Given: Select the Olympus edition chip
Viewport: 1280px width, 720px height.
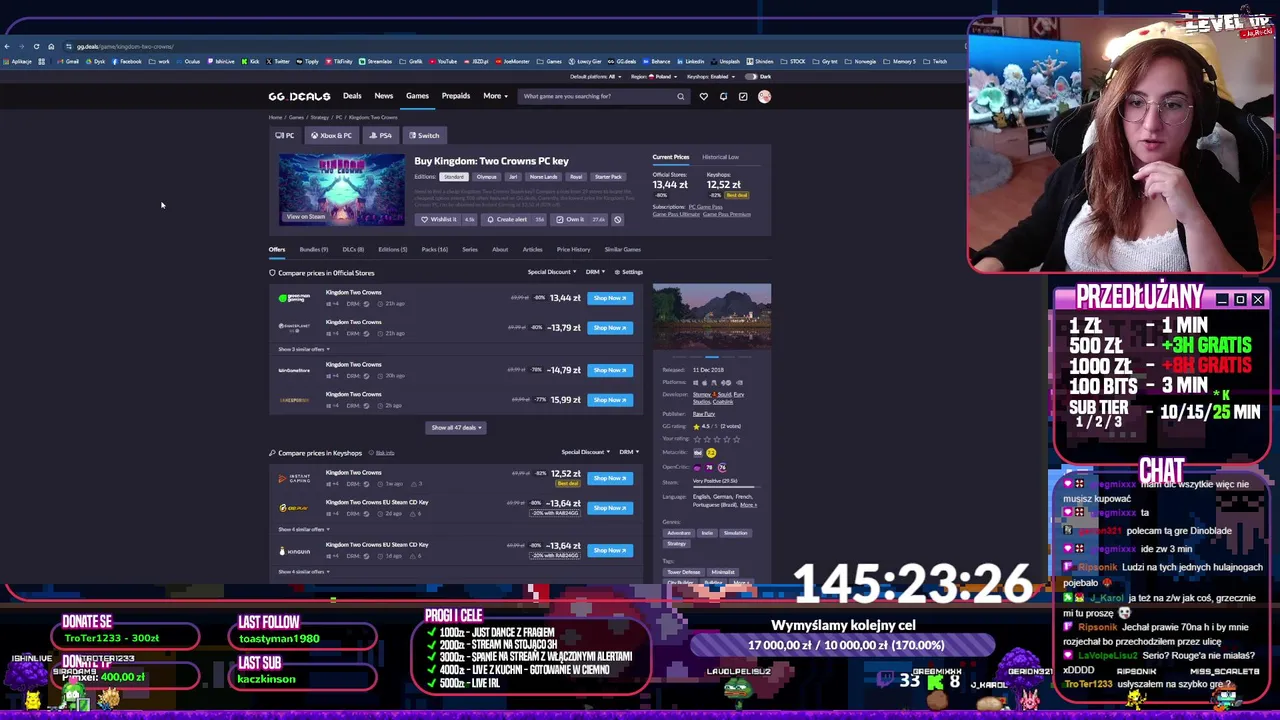Looking at the screenshot, I should (486, 177).
